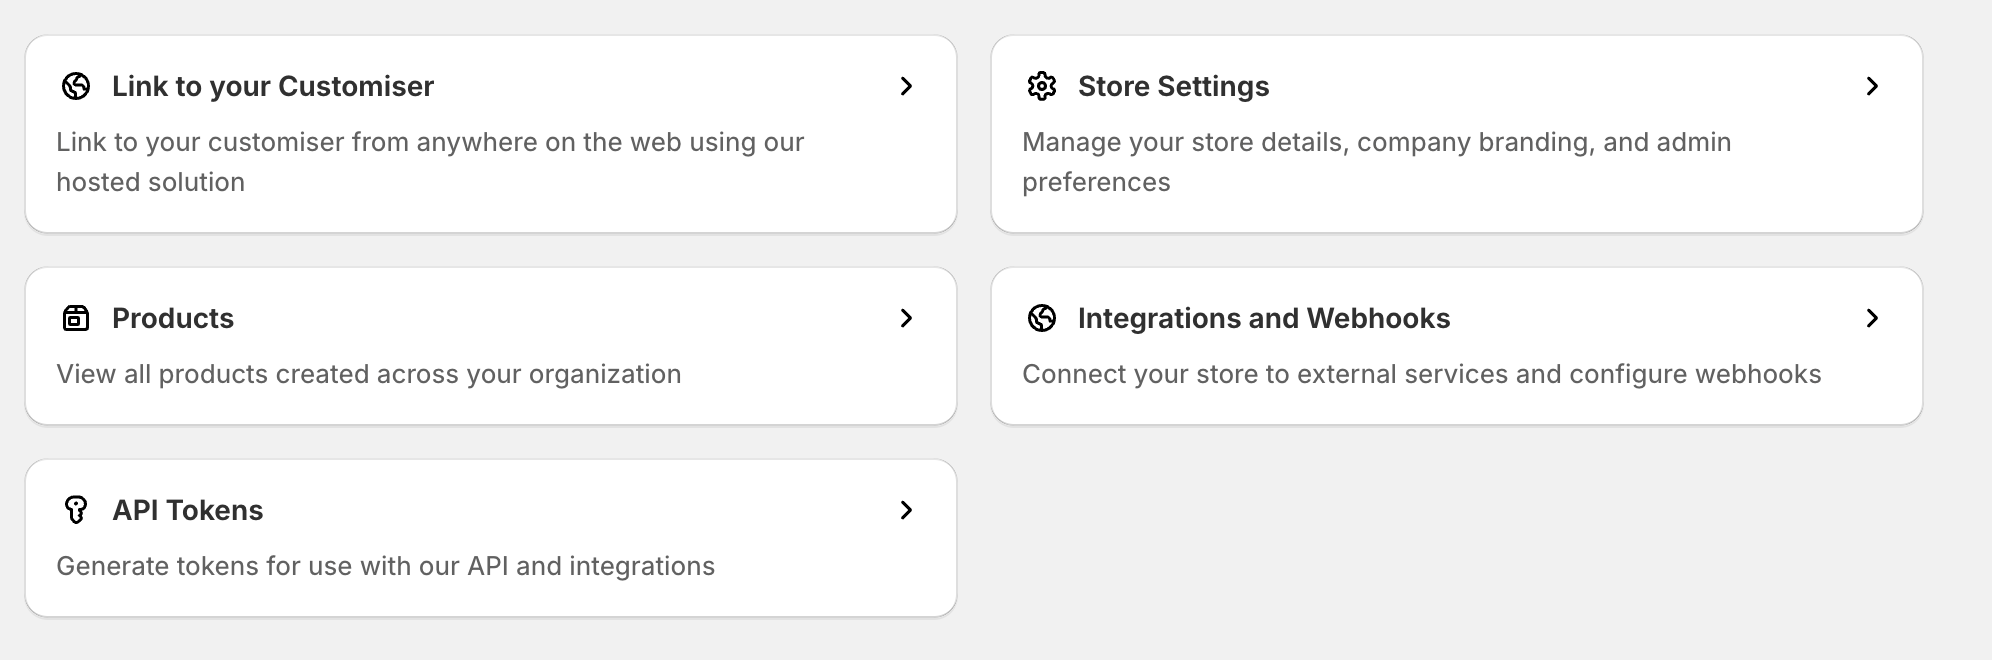Click the Store Settings chevron arrow
This screenshot has width=1992, height=660.
pyautogui.click(x=1872, y=86)
